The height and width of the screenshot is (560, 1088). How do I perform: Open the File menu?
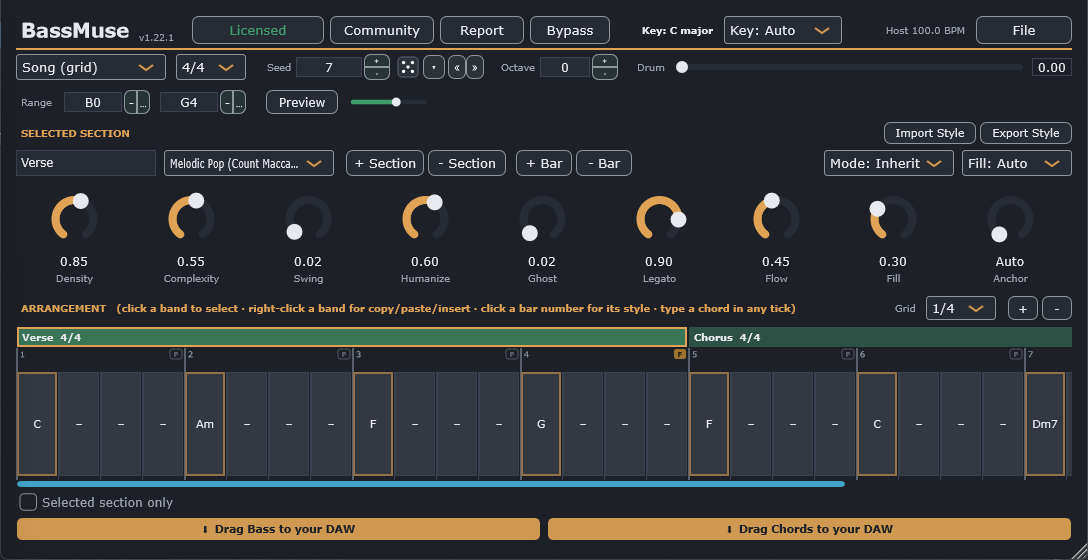click(1023, 31)
